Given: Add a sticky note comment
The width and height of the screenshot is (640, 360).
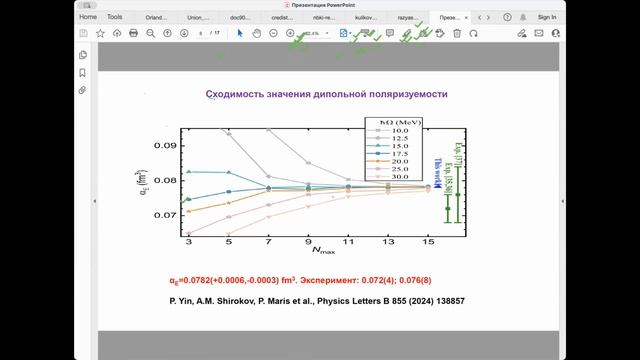Looking at the screenshot, I should tap(390, 33).
